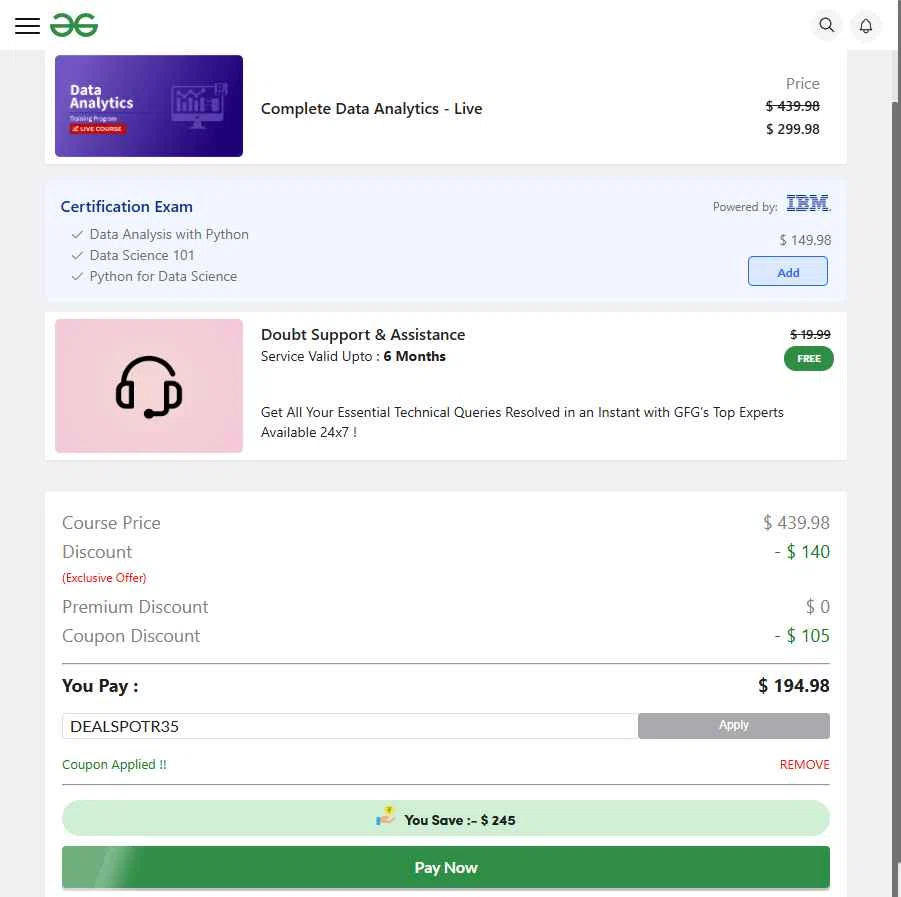Click the checkmark beside Data Science 101
Viewport: 901px width, 897px height.
click(x=78, y=256)
